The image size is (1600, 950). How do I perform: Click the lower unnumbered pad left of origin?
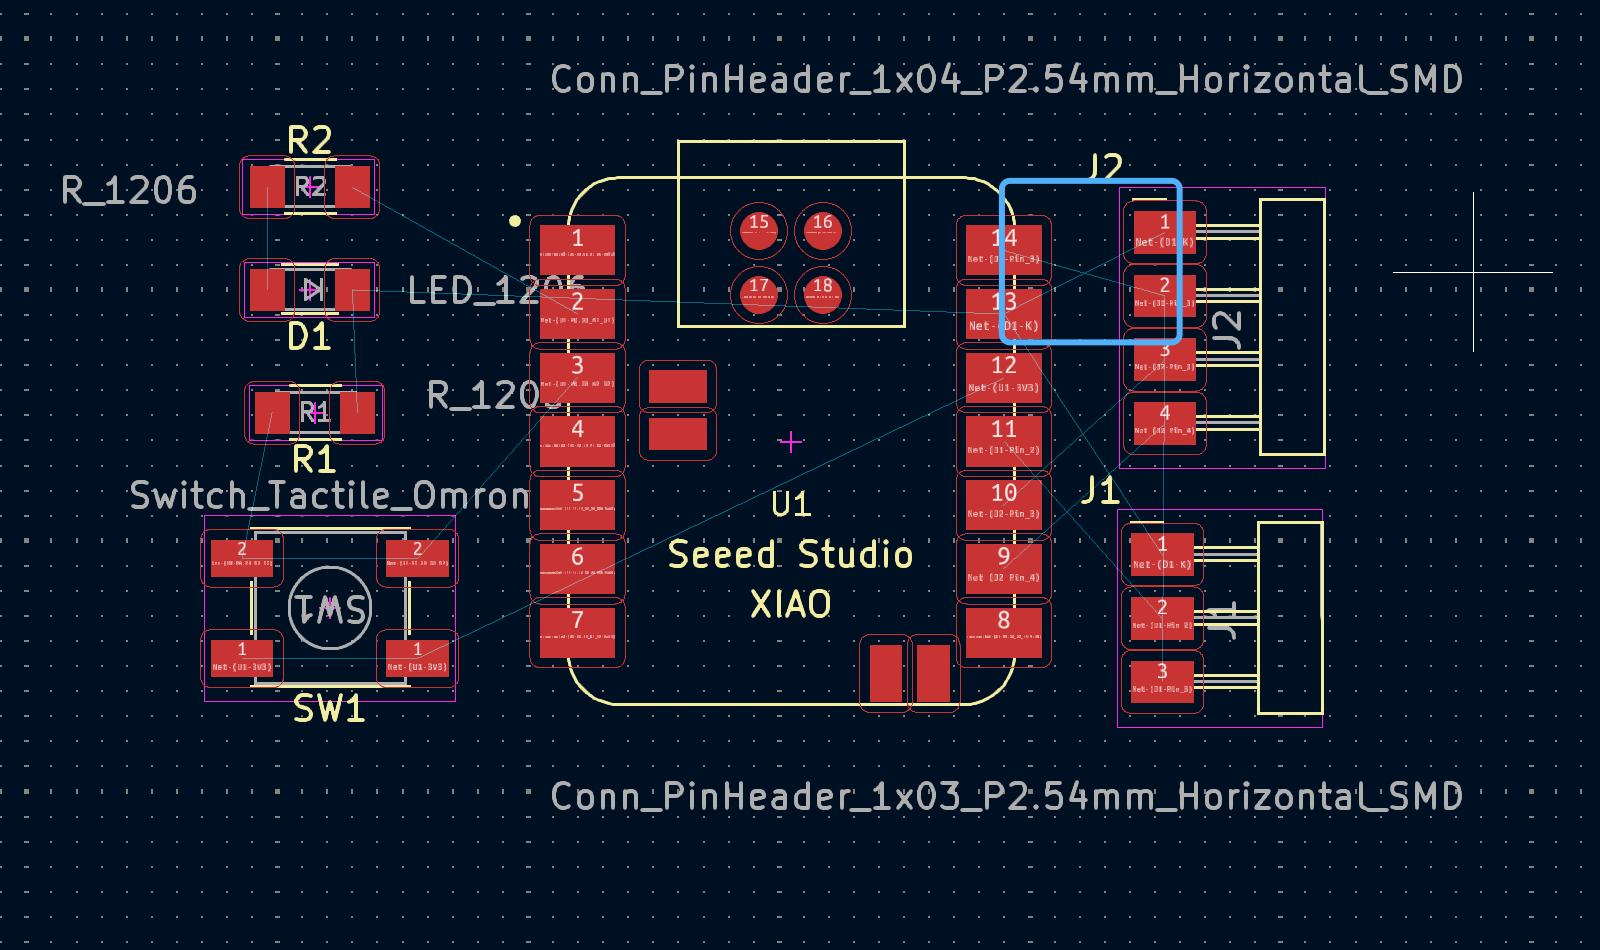[x=678, y=434]
